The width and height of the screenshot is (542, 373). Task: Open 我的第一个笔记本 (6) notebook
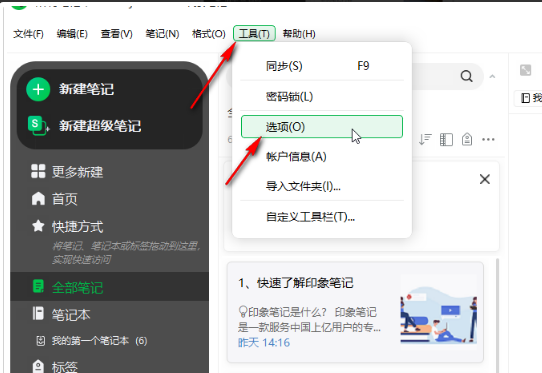(x=99, y=341)
